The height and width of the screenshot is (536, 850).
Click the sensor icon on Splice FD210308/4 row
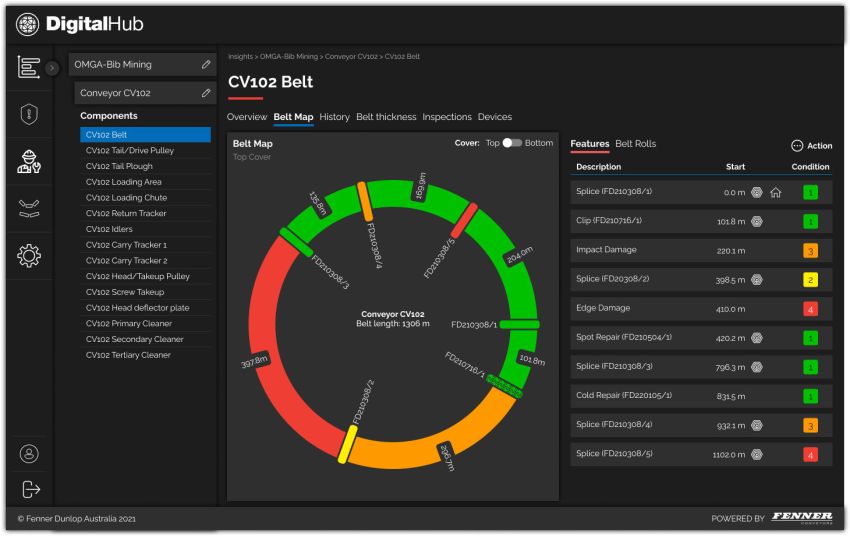point(757,425)
